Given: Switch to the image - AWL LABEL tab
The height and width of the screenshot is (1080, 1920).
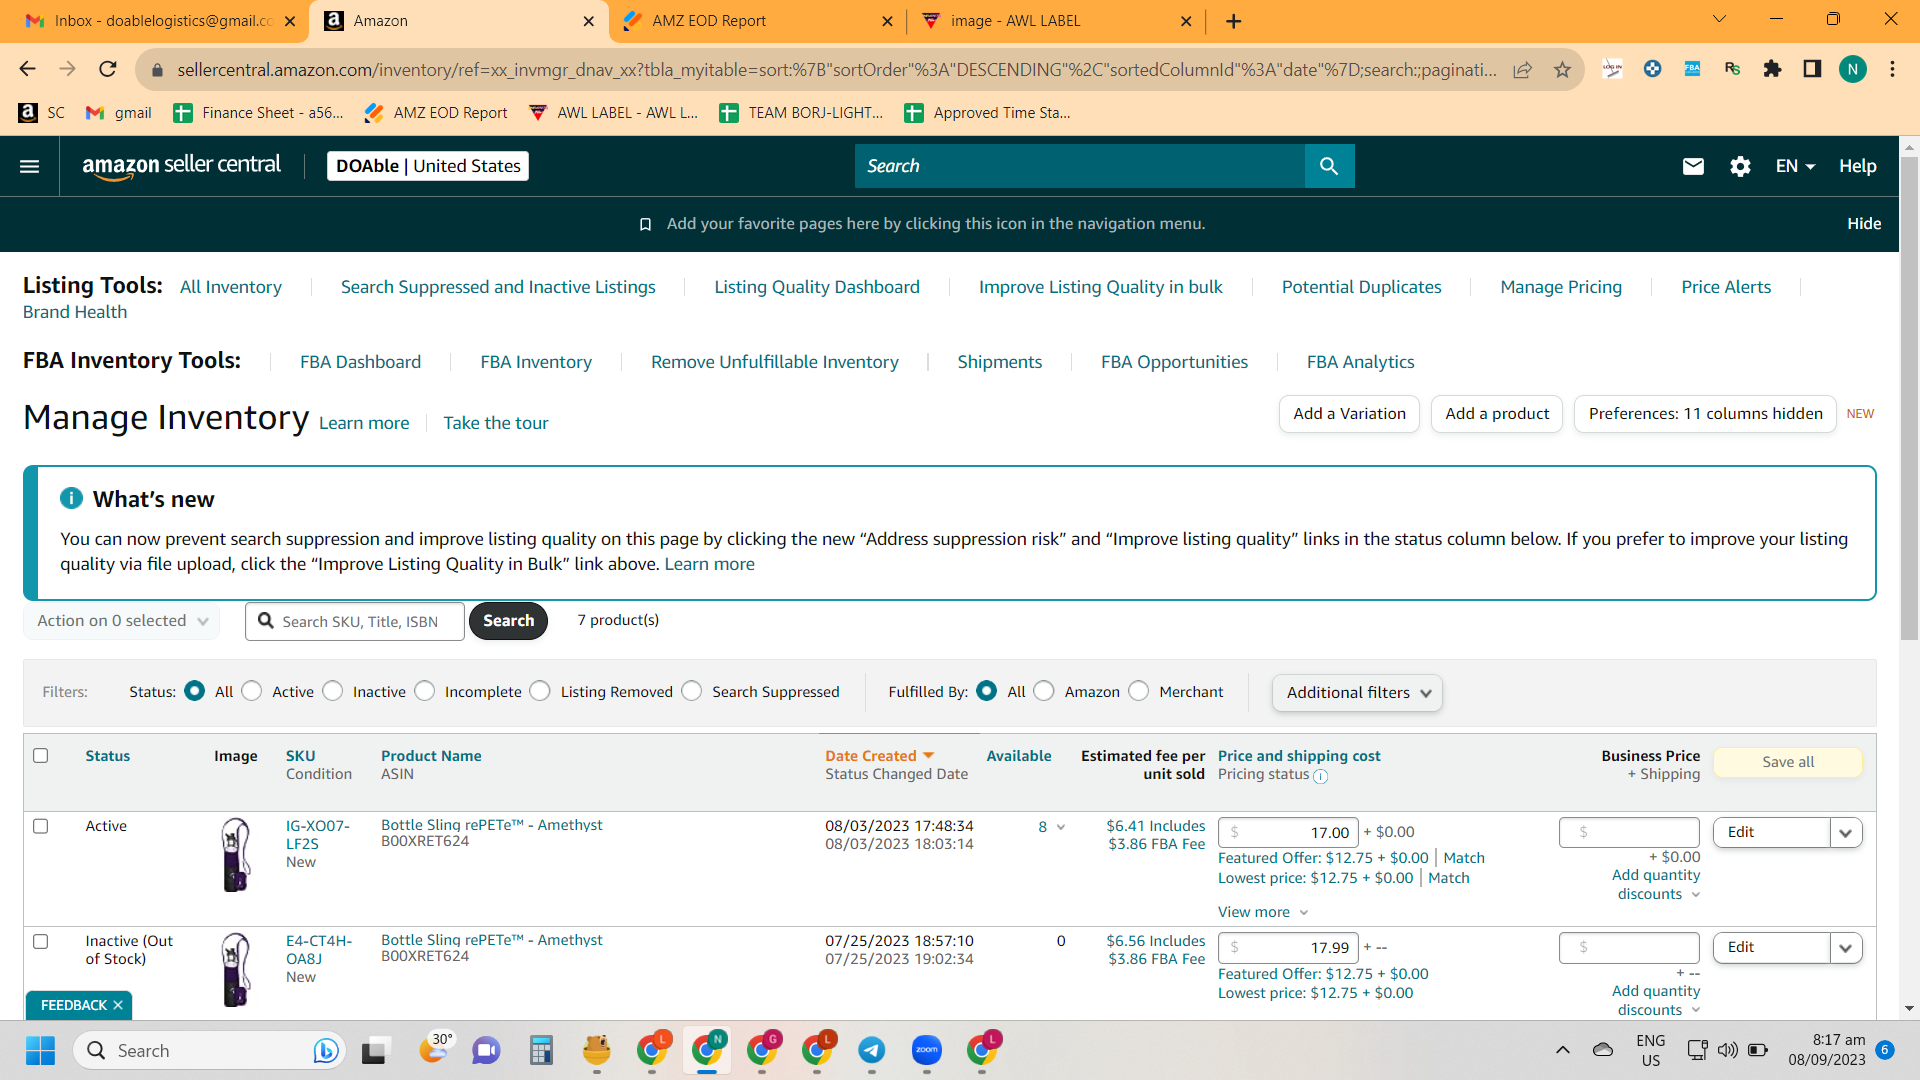Looking at the screenshot, I should point(1055,21).
